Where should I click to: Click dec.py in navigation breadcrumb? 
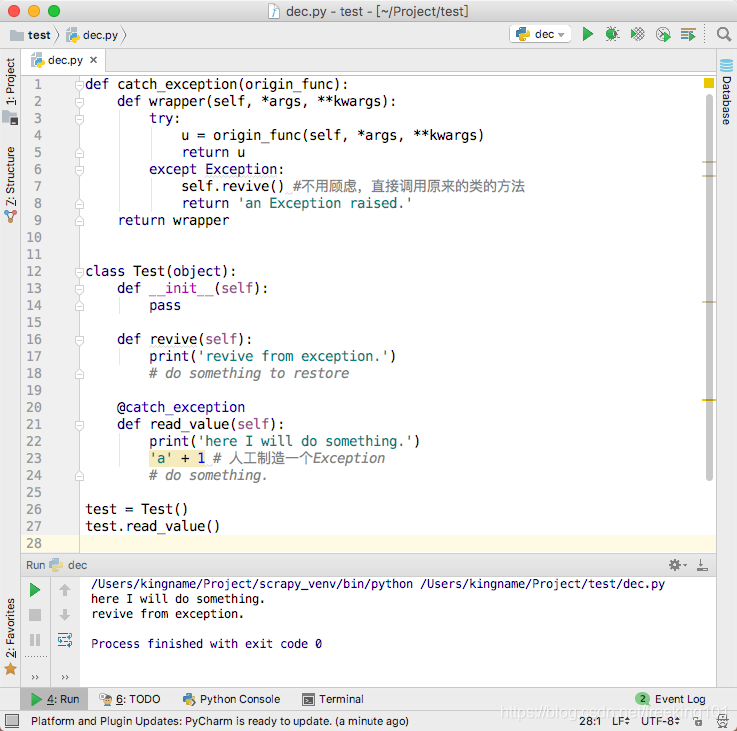point(92,35)
